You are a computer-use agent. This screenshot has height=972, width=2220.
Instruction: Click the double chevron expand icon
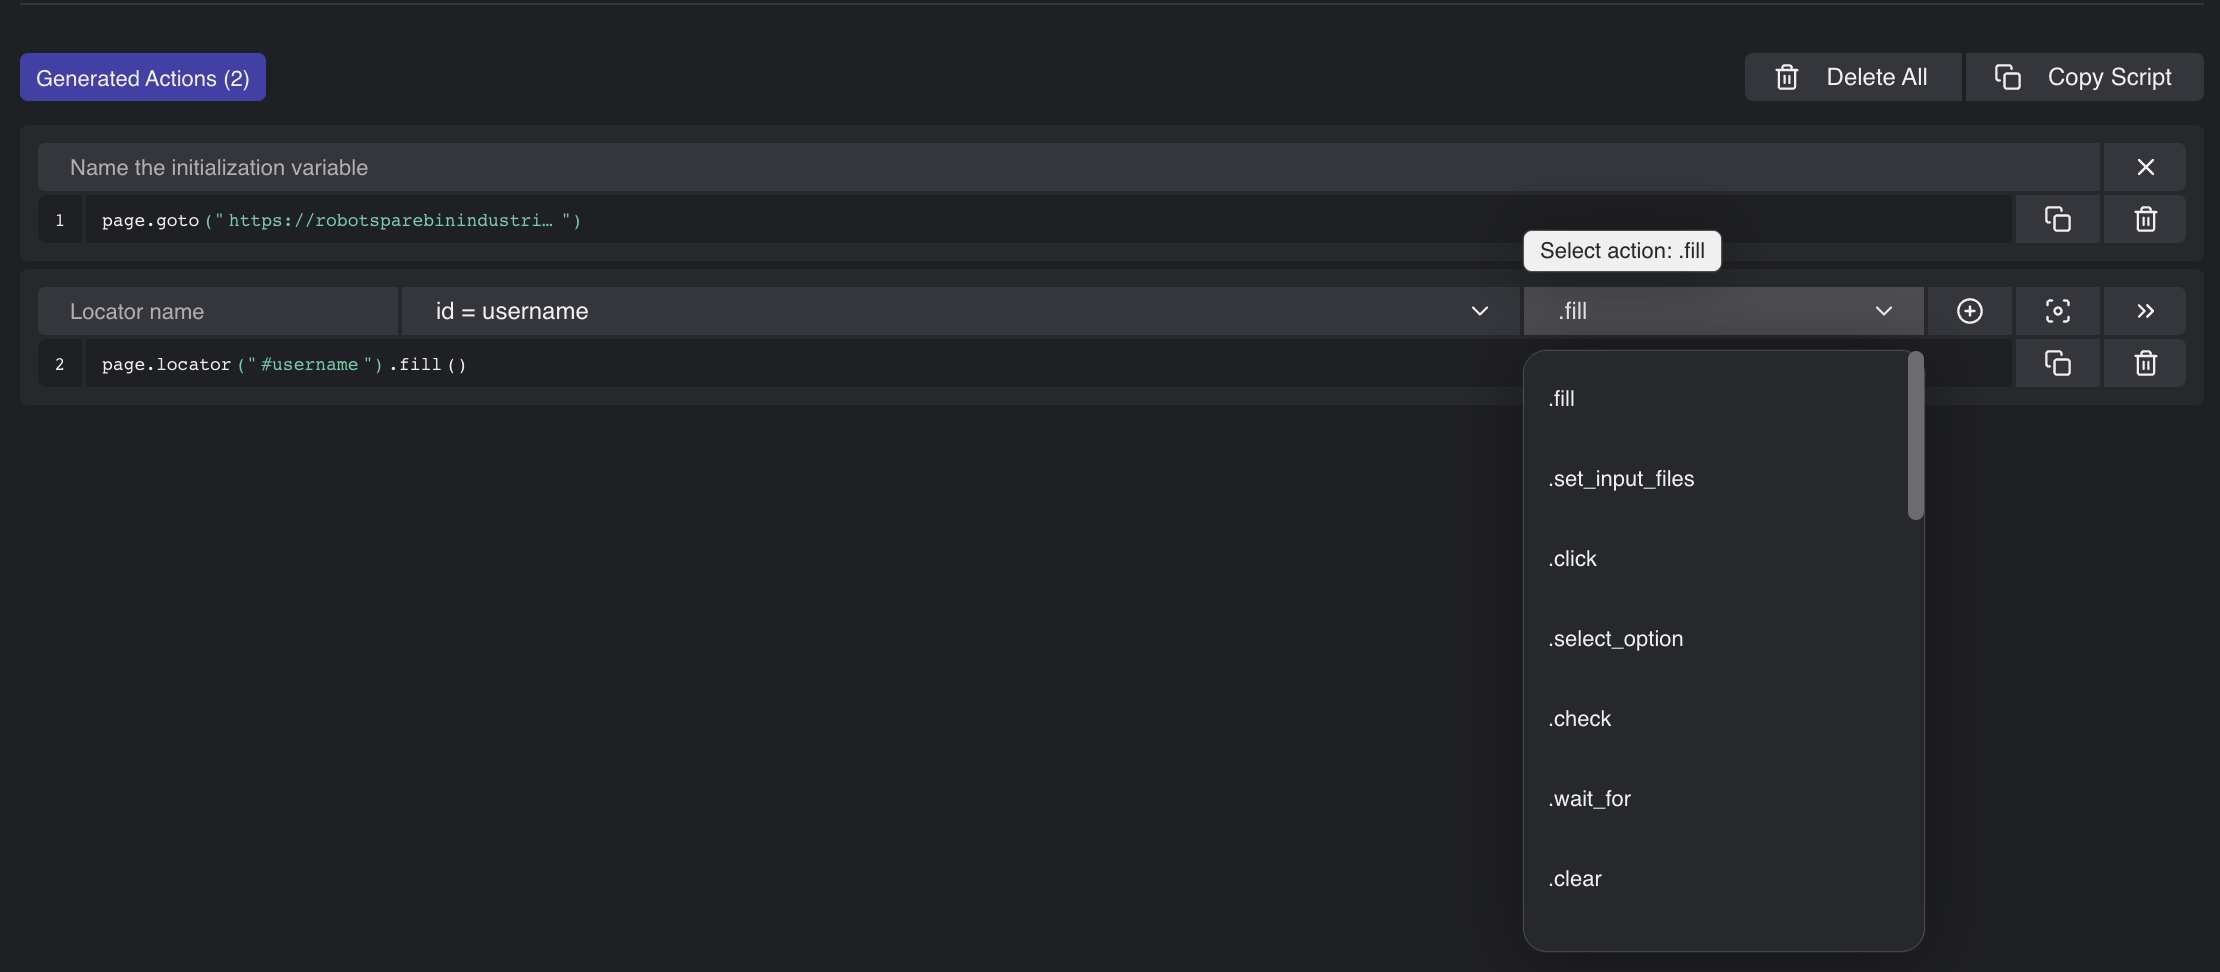pos(2145,311)
